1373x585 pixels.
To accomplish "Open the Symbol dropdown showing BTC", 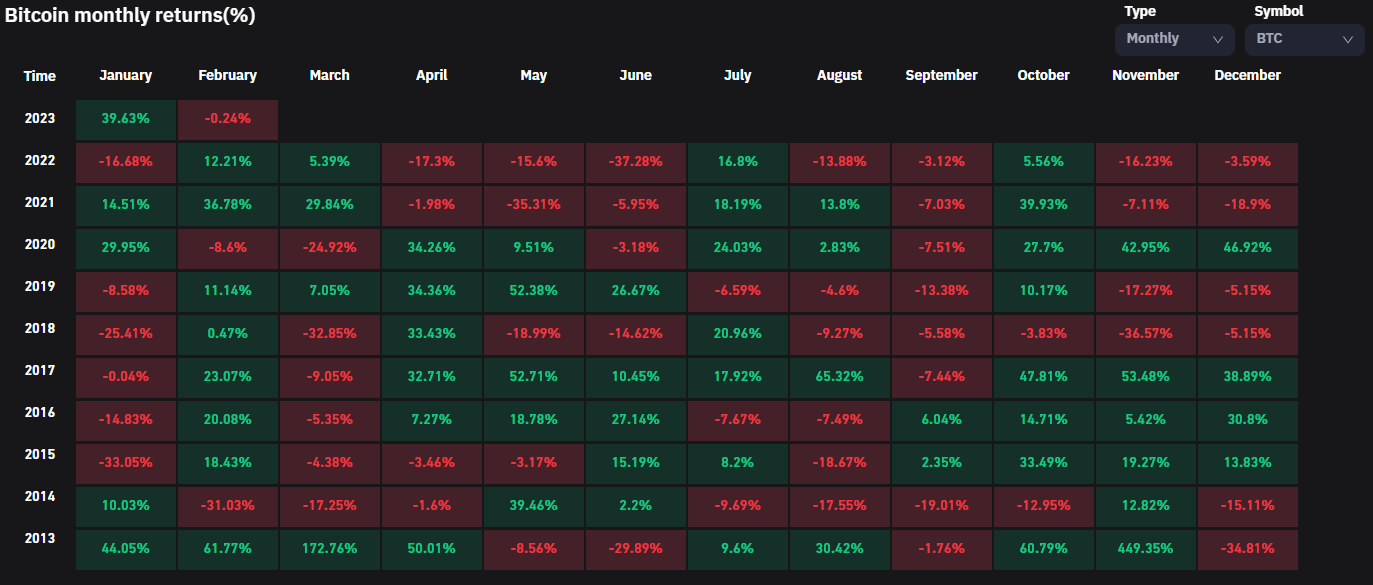I will (1302, 39).
